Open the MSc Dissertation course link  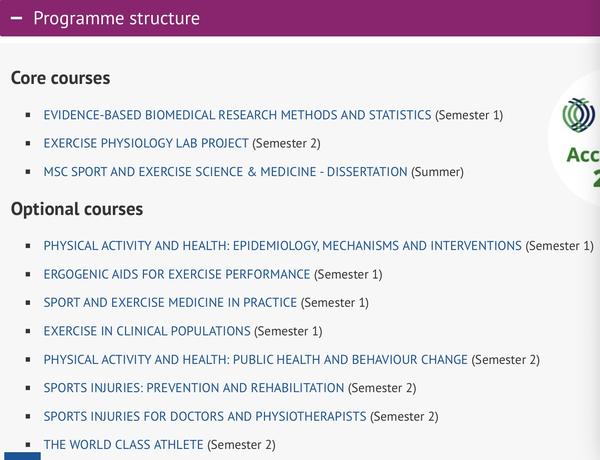(x=225, y=171)
